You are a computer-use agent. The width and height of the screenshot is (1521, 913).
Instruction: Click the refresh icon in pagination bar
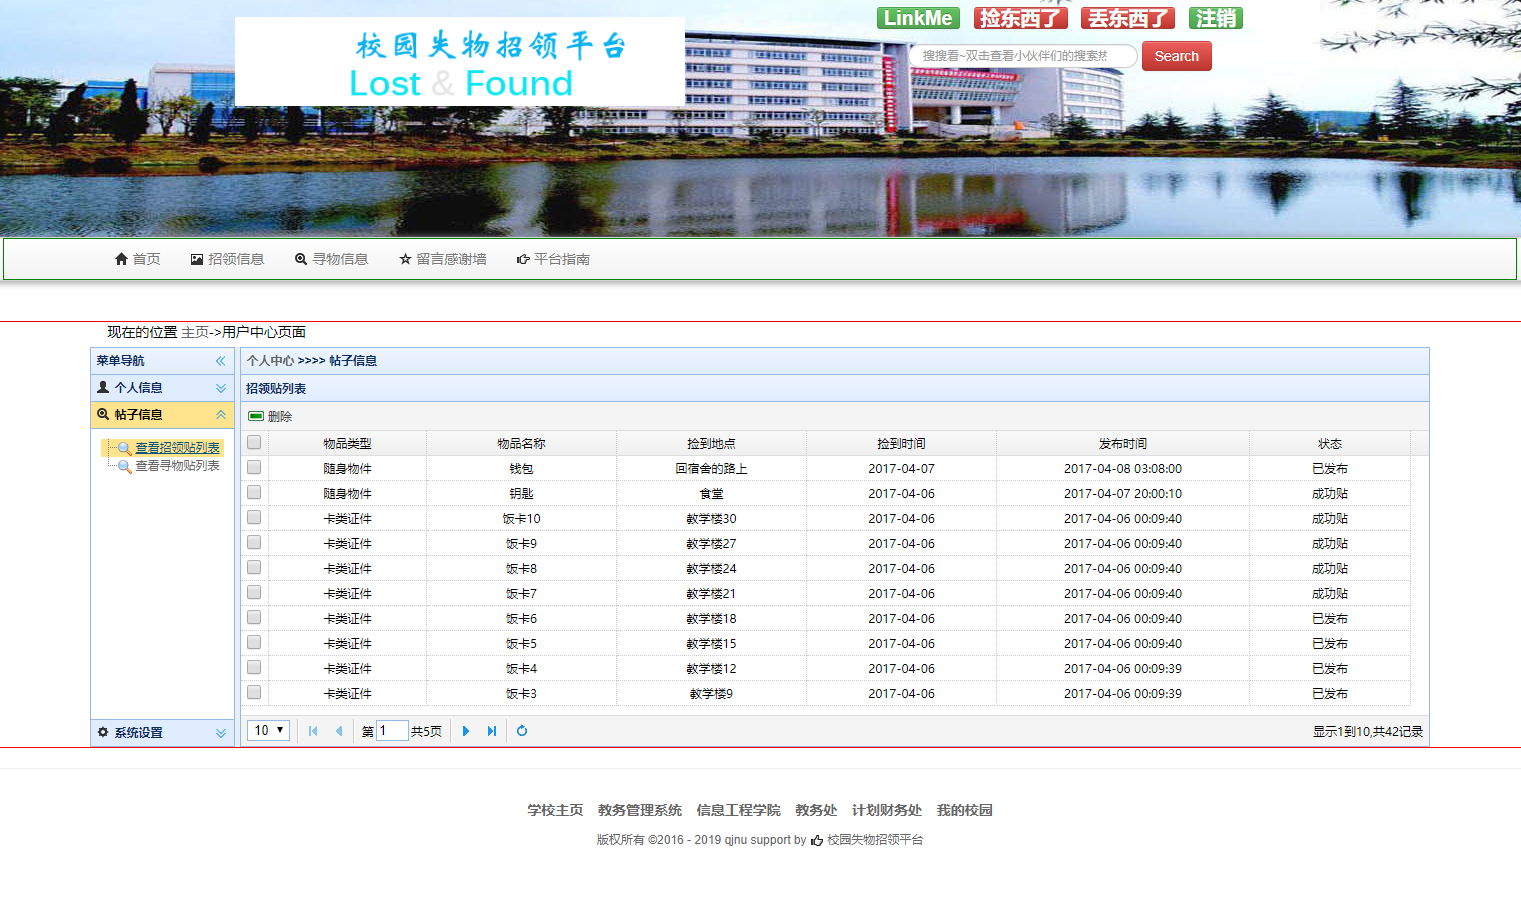[522, 731]
